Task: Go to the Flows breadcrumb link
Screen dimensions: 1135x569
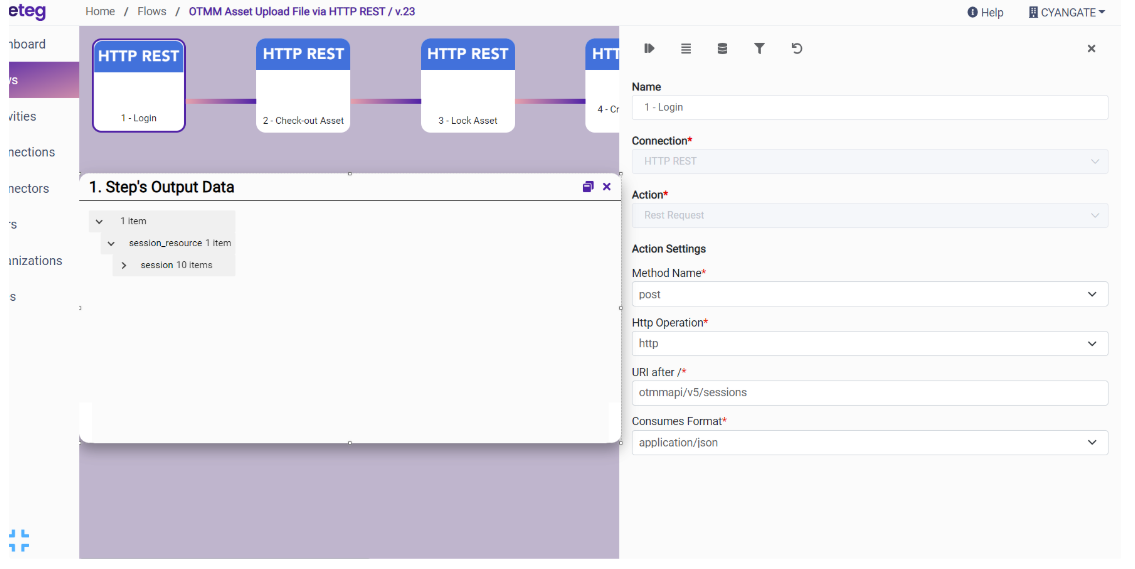Action: tap(152, 12)
